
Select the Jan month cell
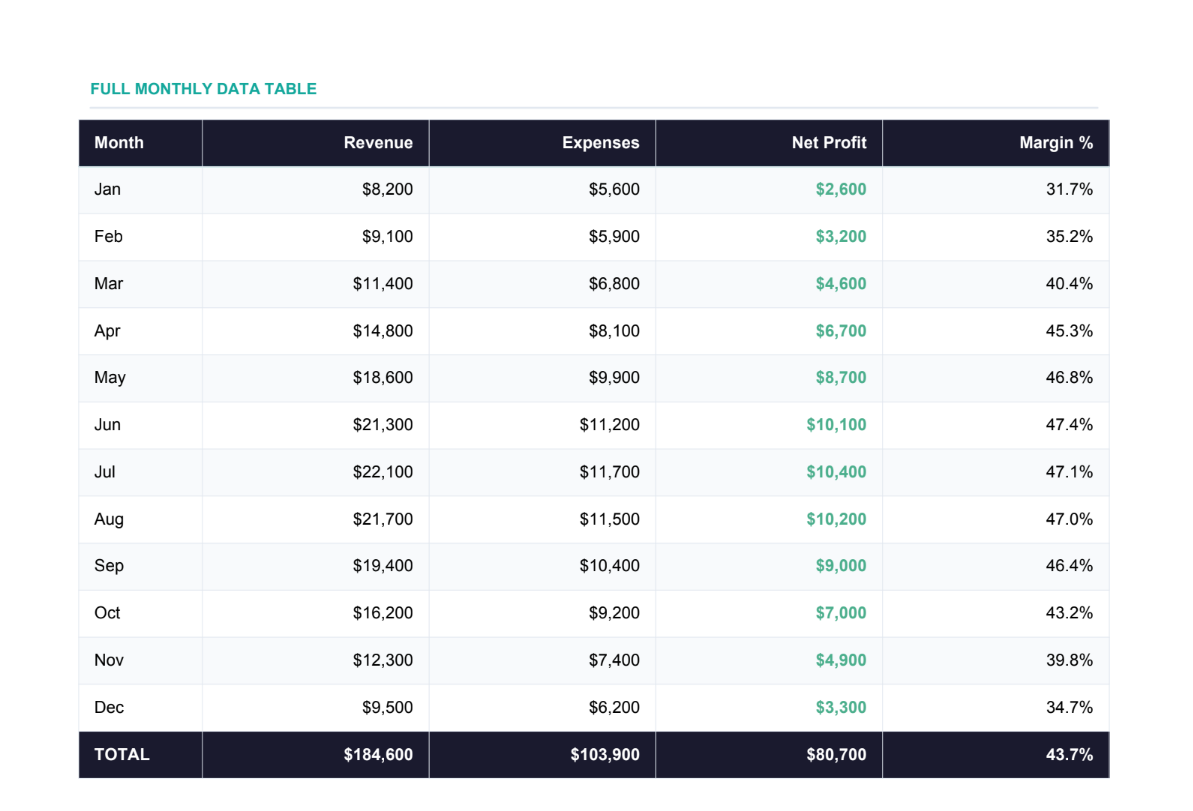click(107, 189)
